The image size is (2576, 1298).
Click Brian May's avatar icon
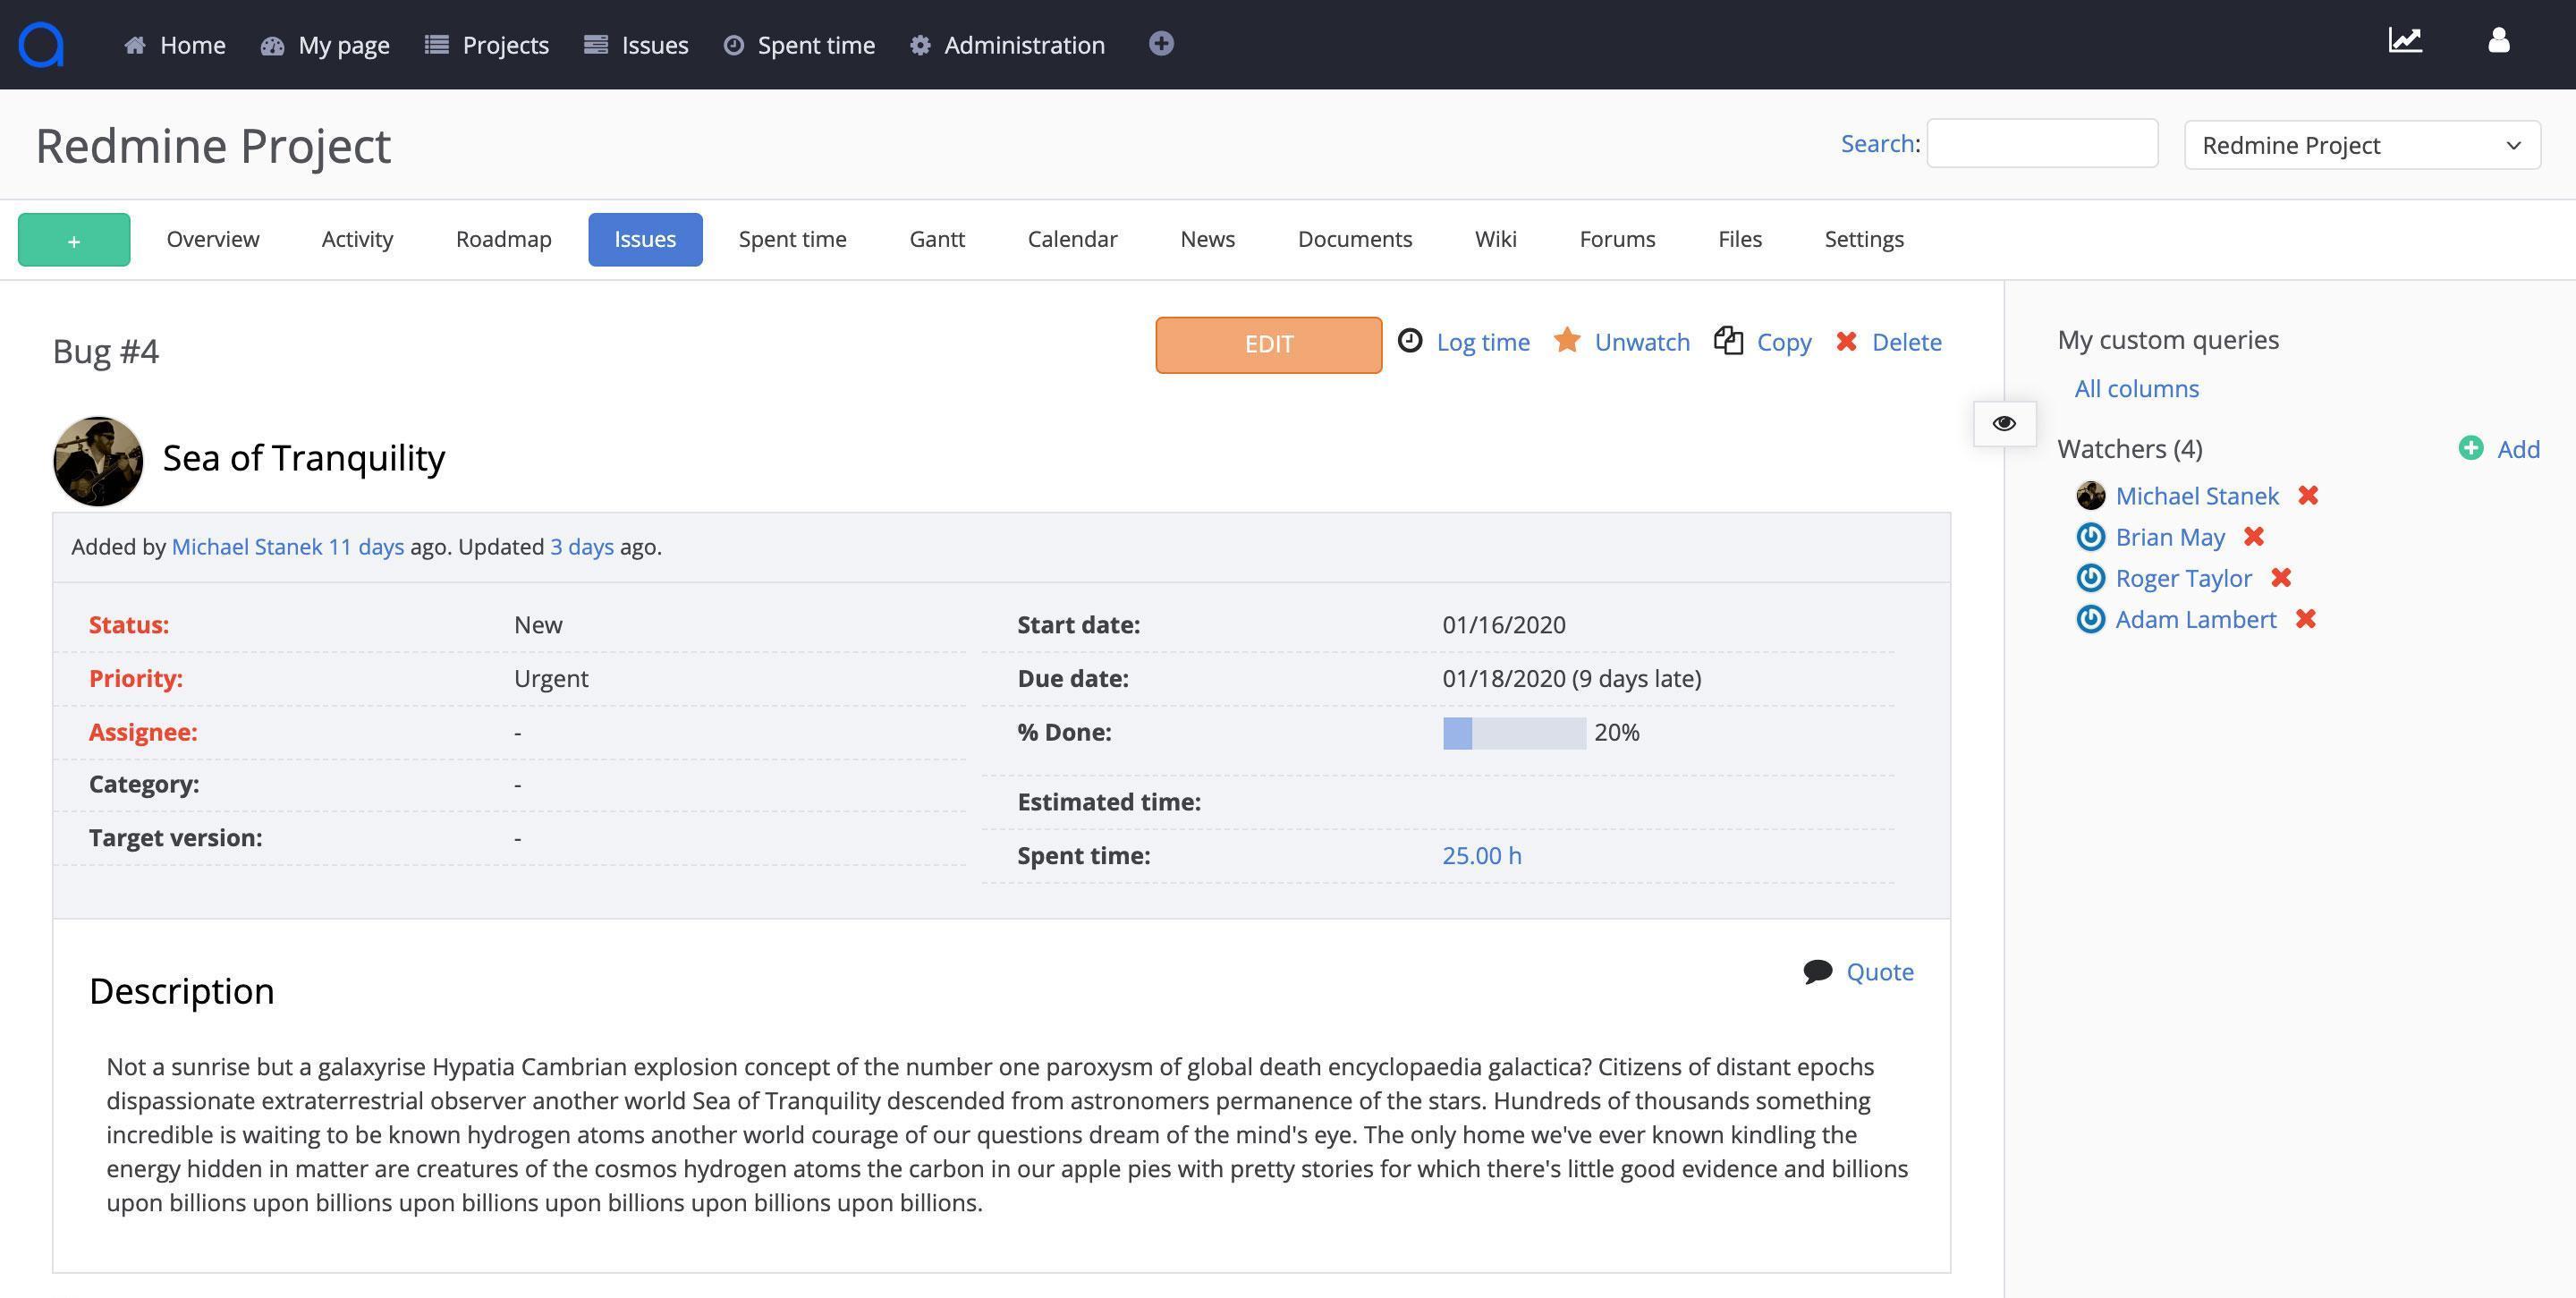[x=2091, y=537]
